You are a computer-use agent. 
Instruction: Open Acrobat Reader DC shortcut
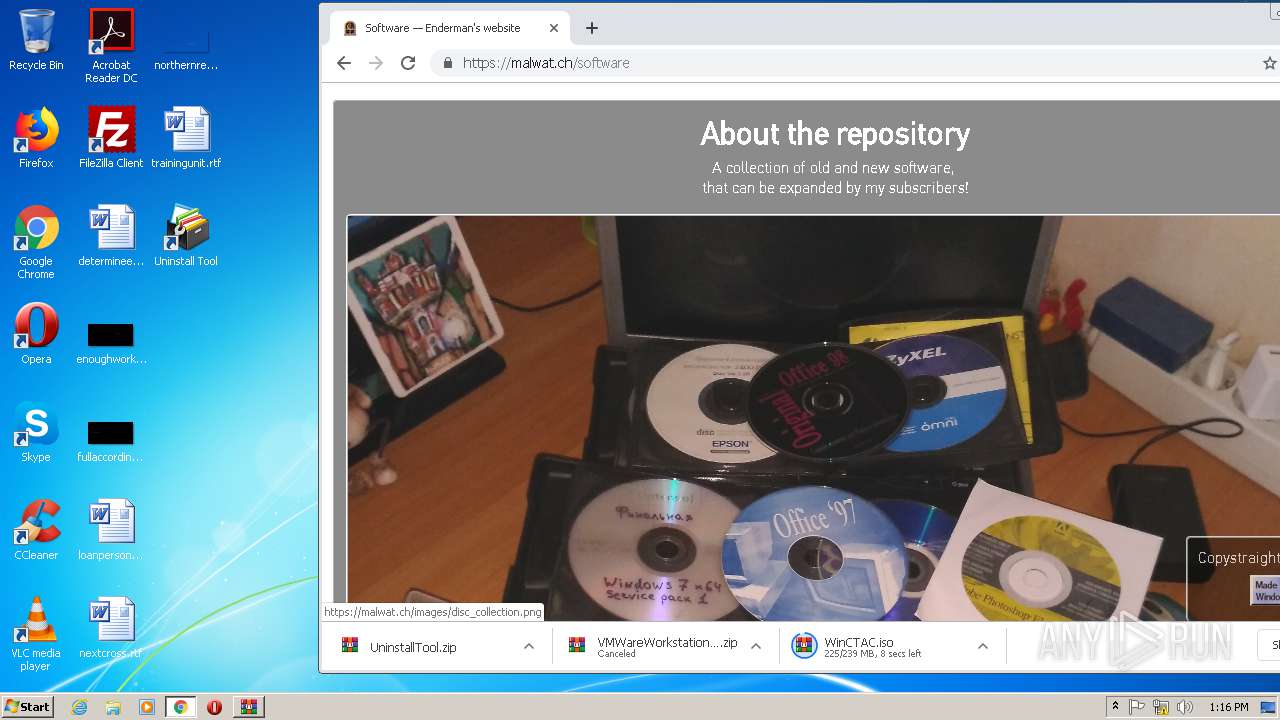point(111,46)
